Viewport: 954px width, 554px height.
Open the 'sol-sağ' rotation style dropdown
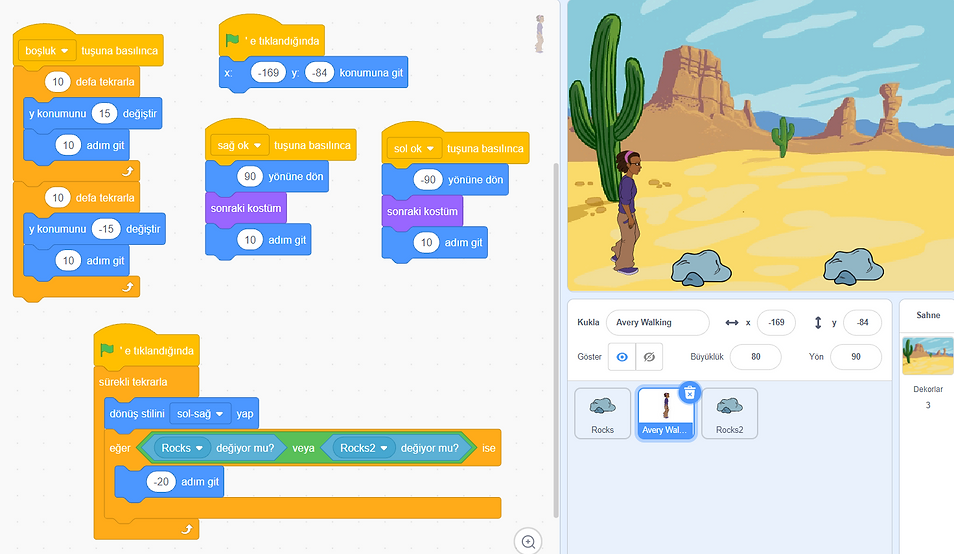[200, 414]
